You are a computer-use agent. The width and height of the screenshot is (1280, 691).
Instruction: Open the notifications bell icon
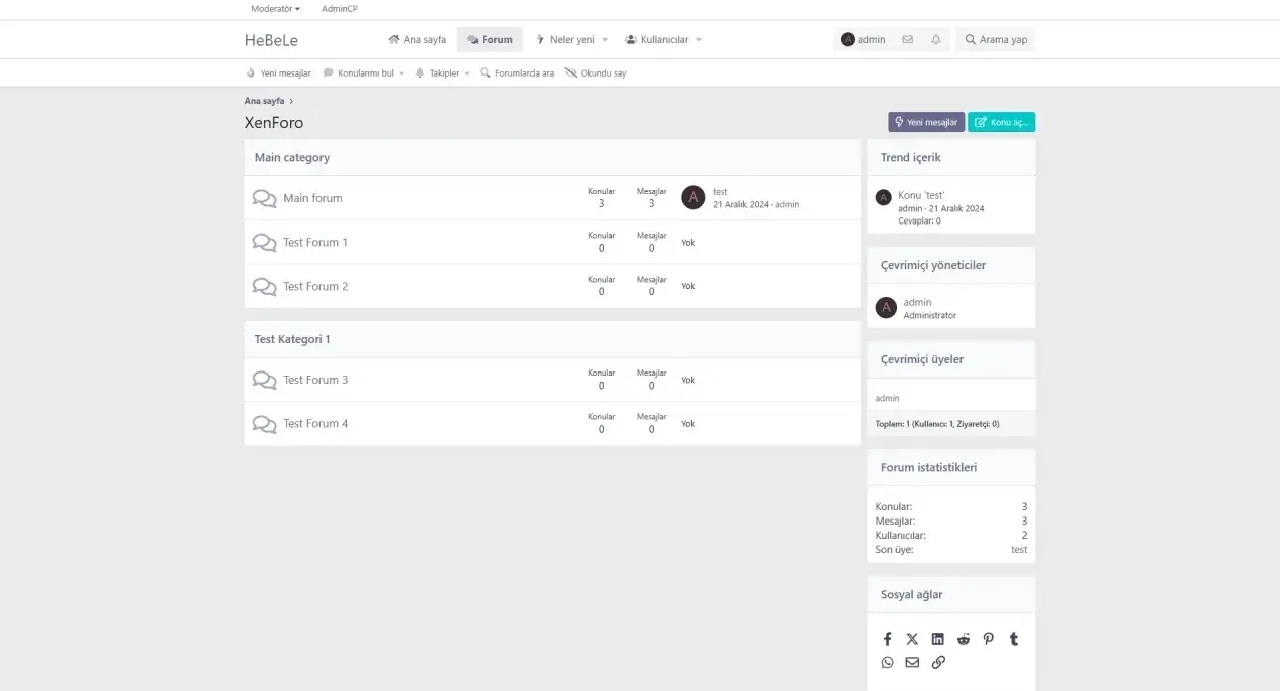pos(936,40)
